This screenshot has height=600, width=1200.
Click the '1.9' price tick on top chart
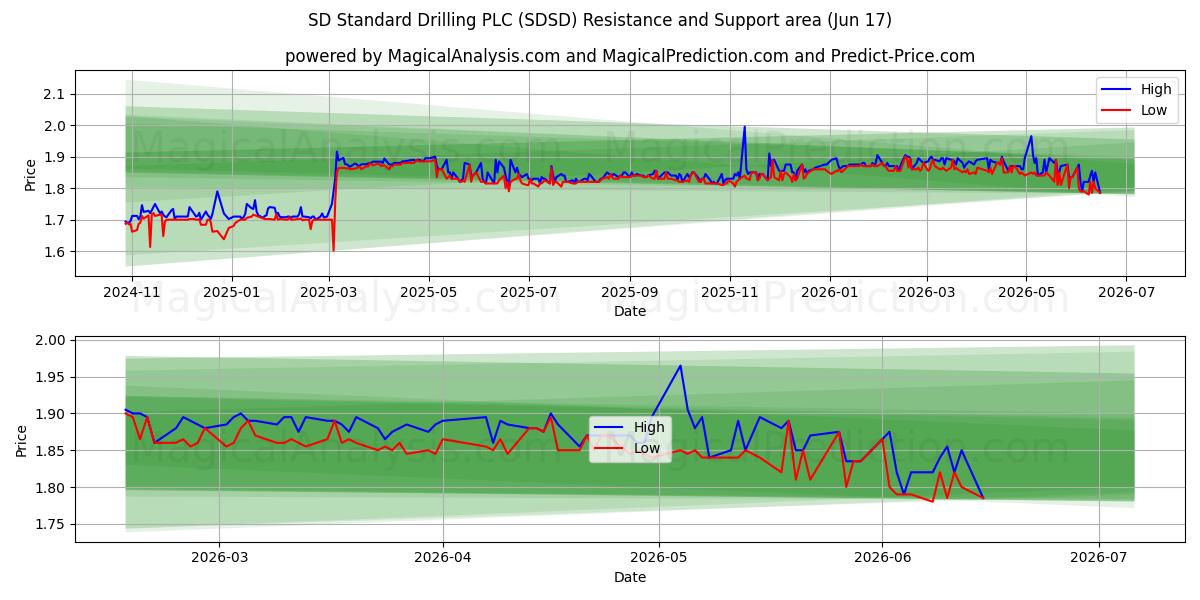[55, 157]
